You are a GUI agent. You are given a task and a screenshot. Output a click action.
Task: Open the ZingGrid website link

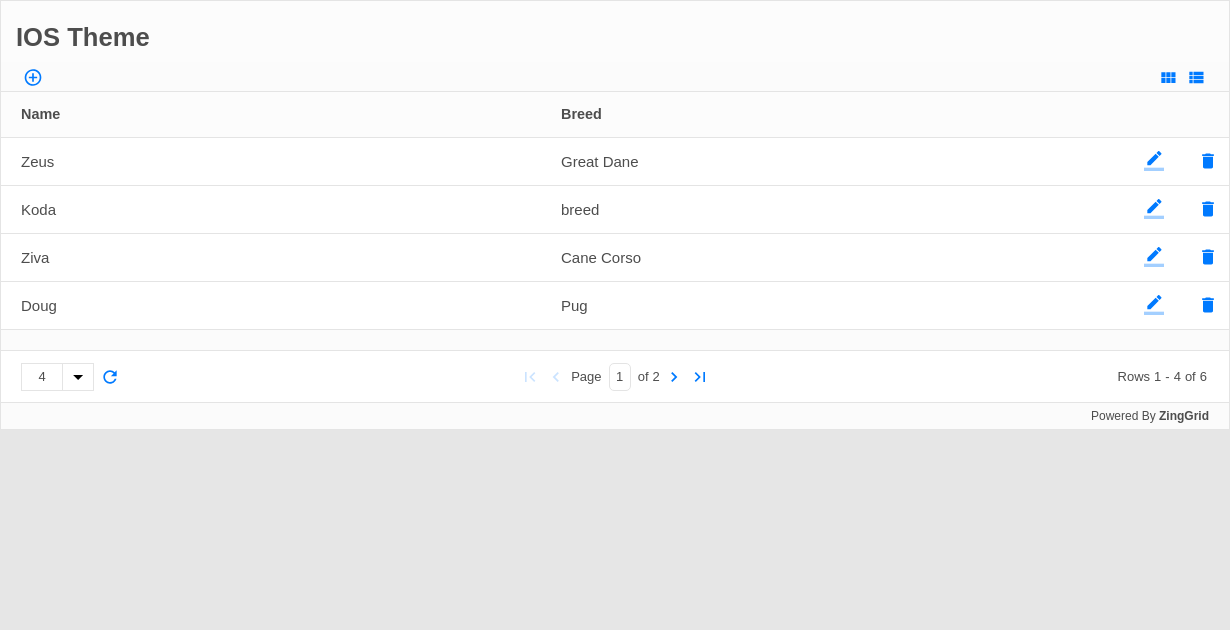point(1183,416)
